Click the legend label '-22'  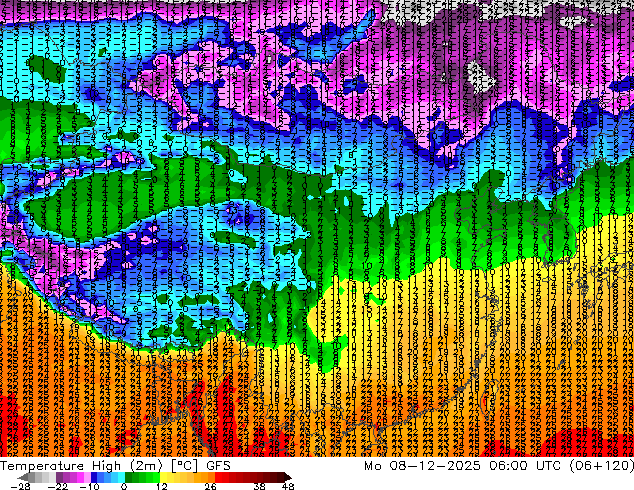coord(57,486)
